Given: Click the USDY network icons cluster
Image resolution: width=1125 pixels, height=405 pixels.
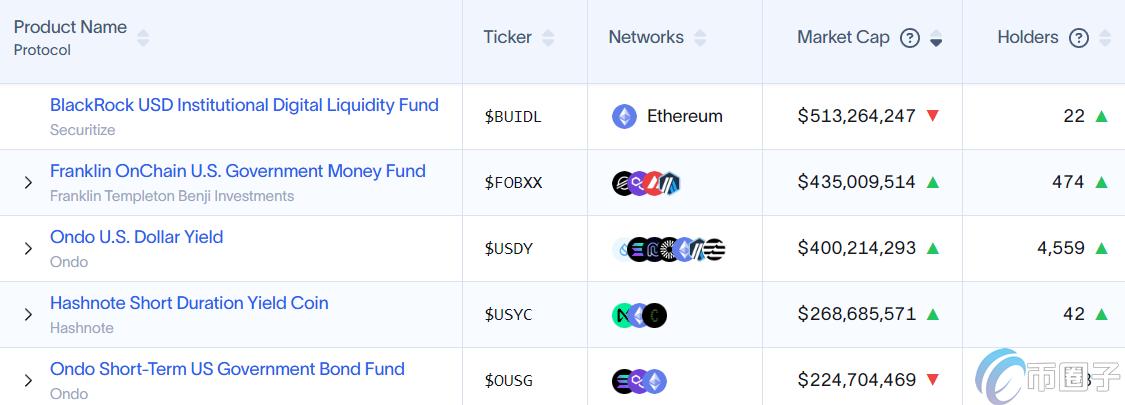Looking at the screenshot, I should pos(668,248).
